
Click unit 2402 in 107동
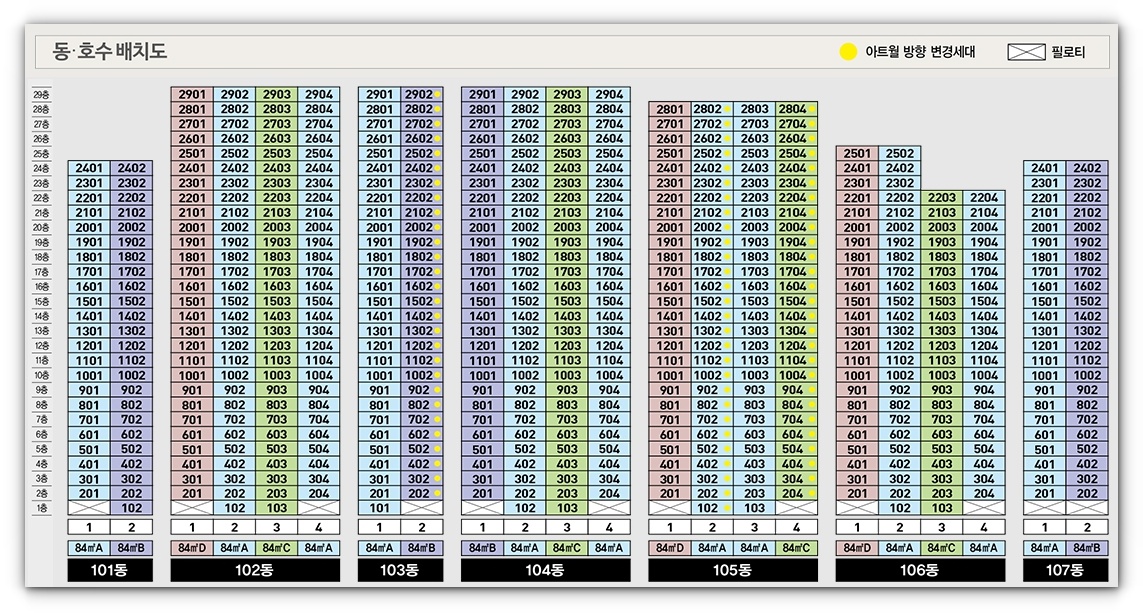(1087, 168)
